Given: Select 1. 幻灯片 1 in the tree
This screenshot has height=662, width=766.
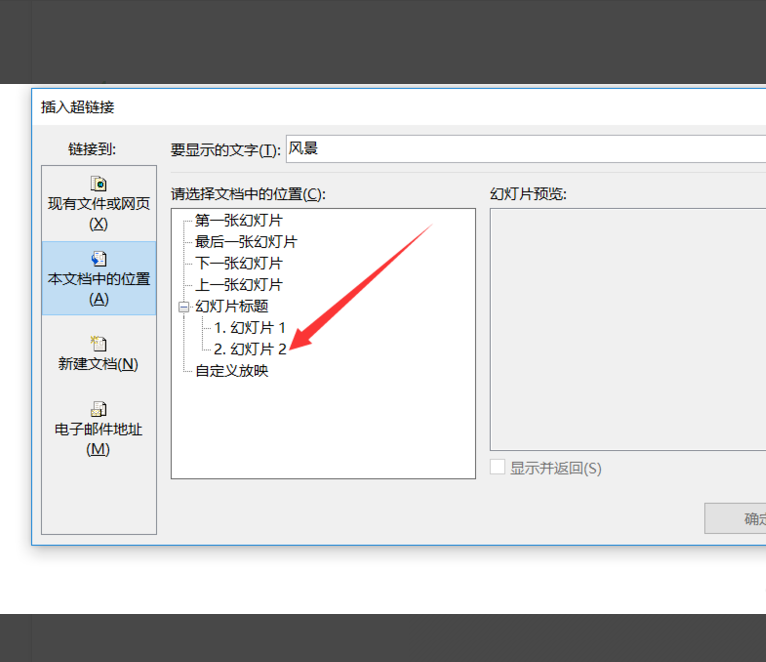Looking at the screenshot, I should tap(249, 328).
